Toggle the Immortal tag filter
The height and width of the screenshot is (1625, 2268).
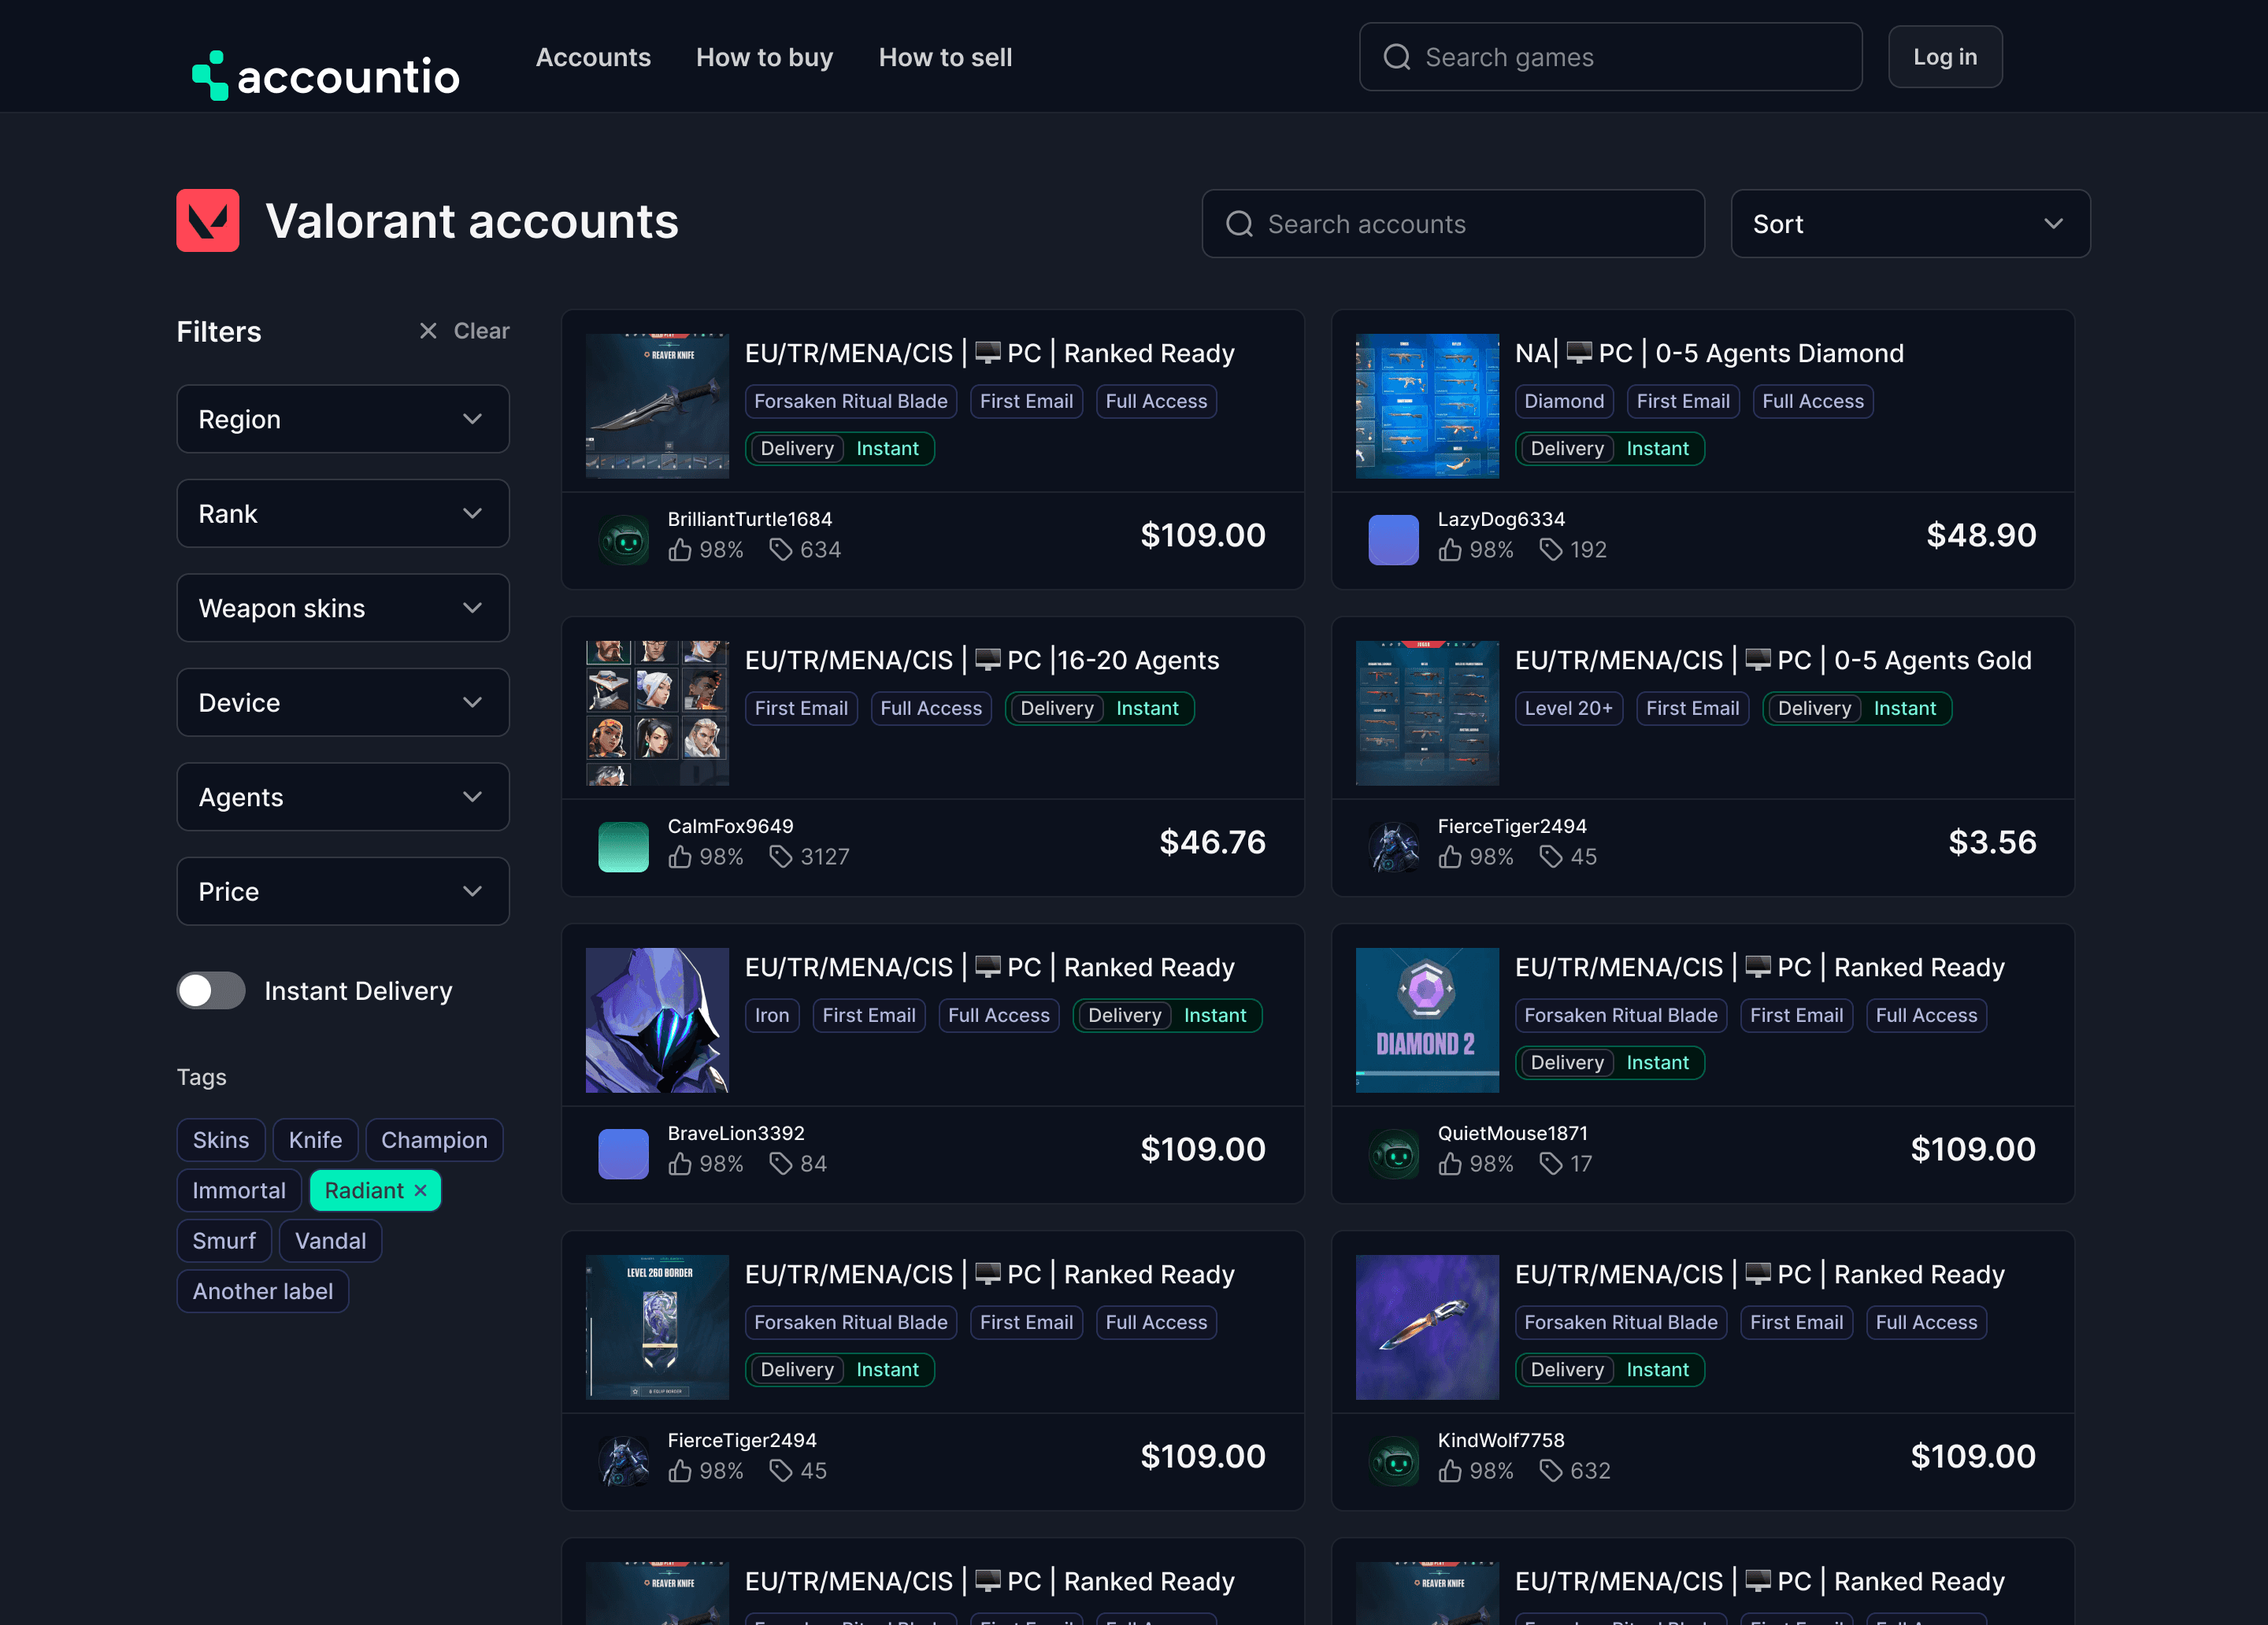(239, 1190)
